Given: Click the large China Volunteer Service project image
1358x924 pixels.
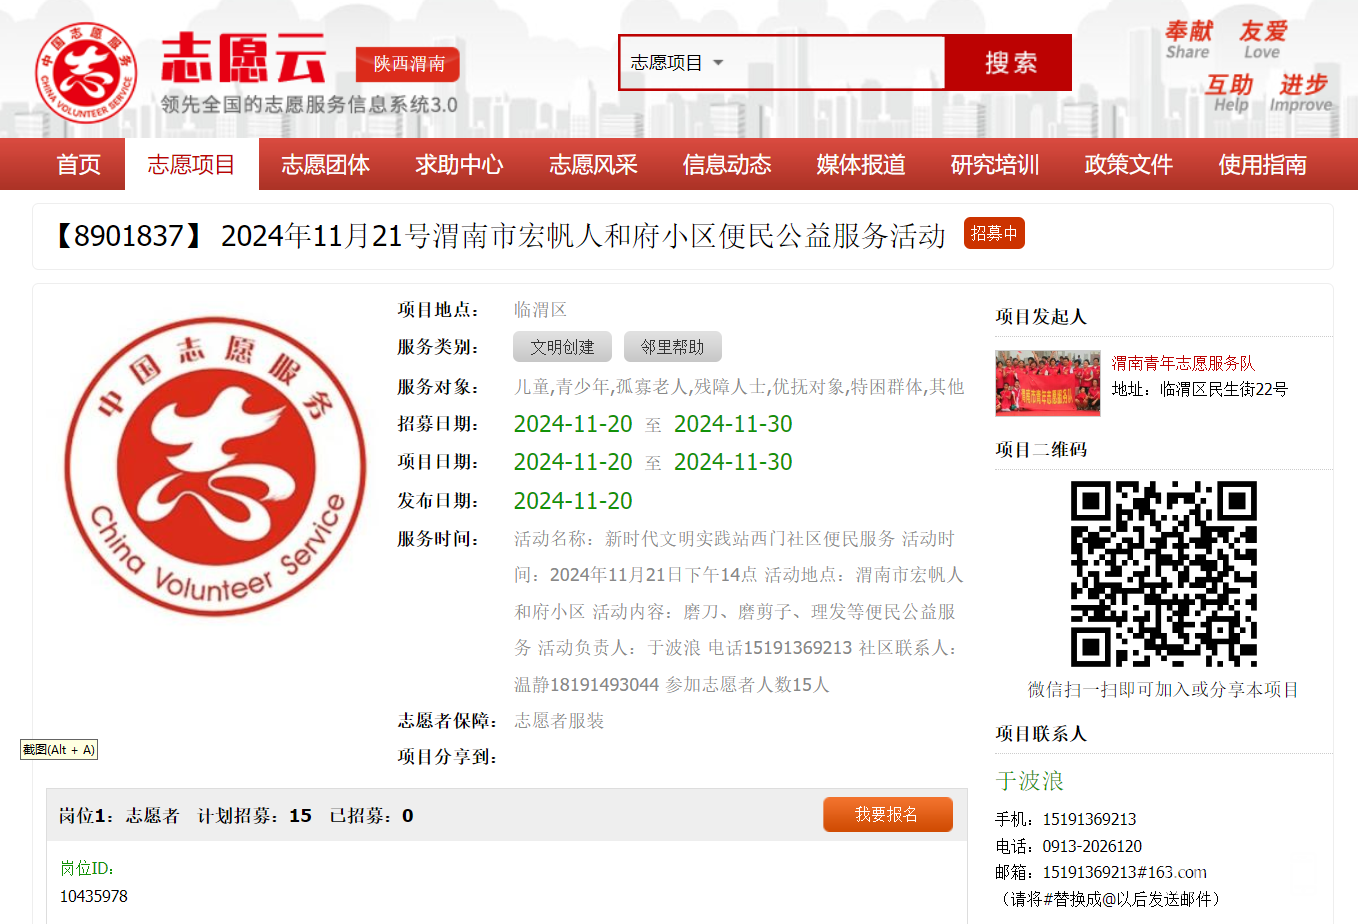Looking at the screenshot, I should point(216,466).
